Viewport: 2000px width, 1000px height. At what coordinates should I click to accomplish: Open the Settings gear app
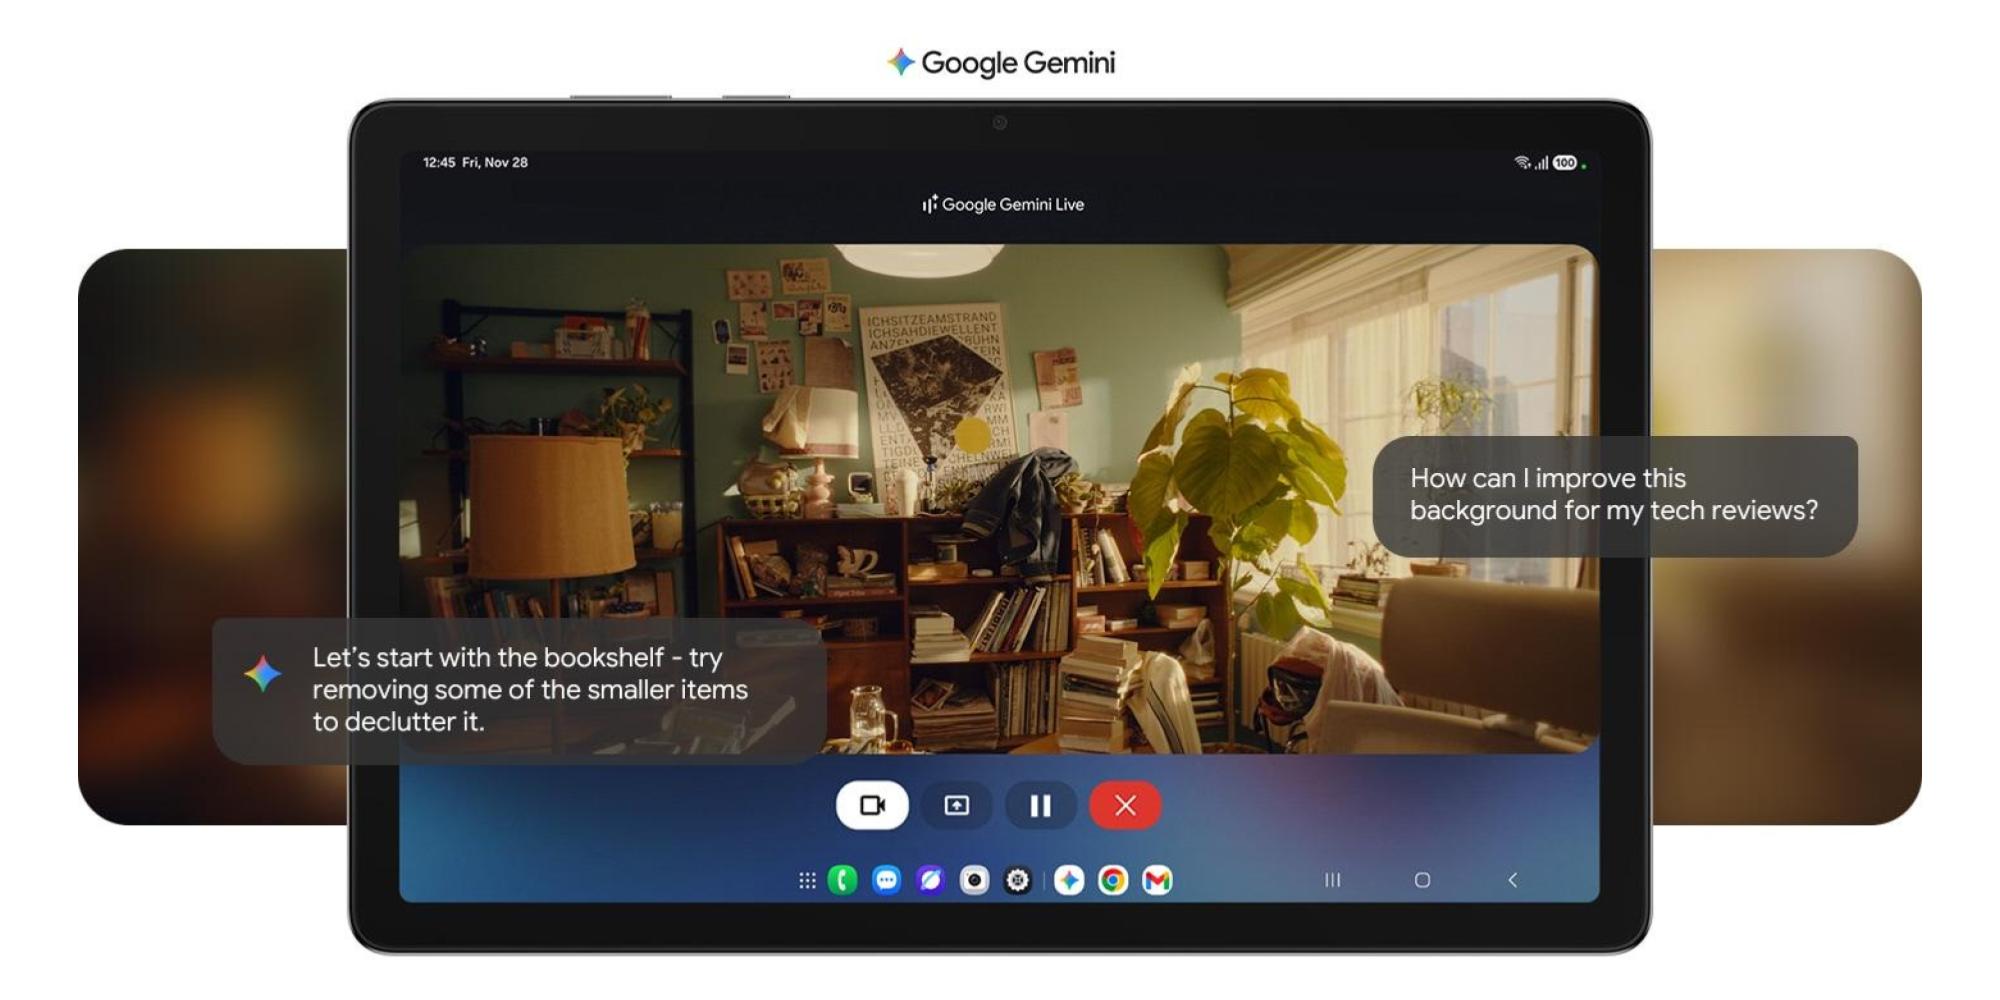pyautogui.click(x=1017, y=880)
